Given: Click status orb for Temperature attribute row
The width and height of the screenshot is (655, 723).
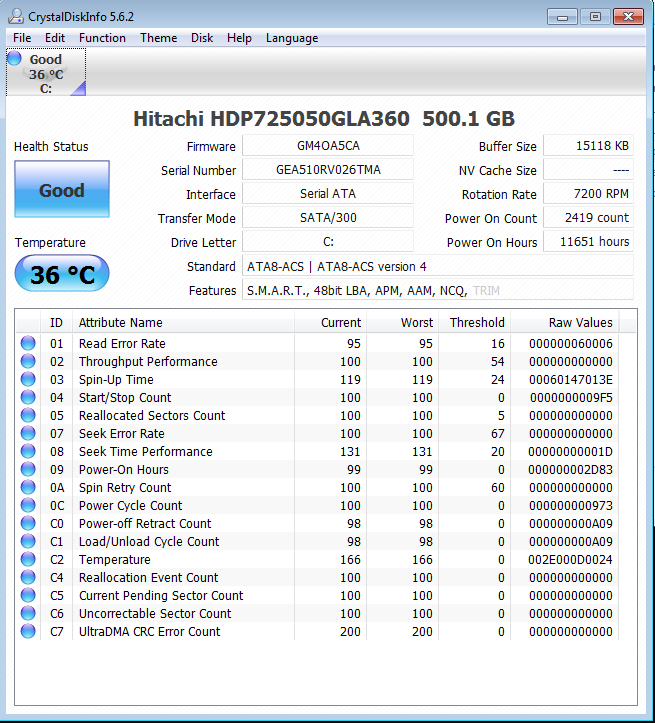Looking at the screenshot, I should point(28,559).
